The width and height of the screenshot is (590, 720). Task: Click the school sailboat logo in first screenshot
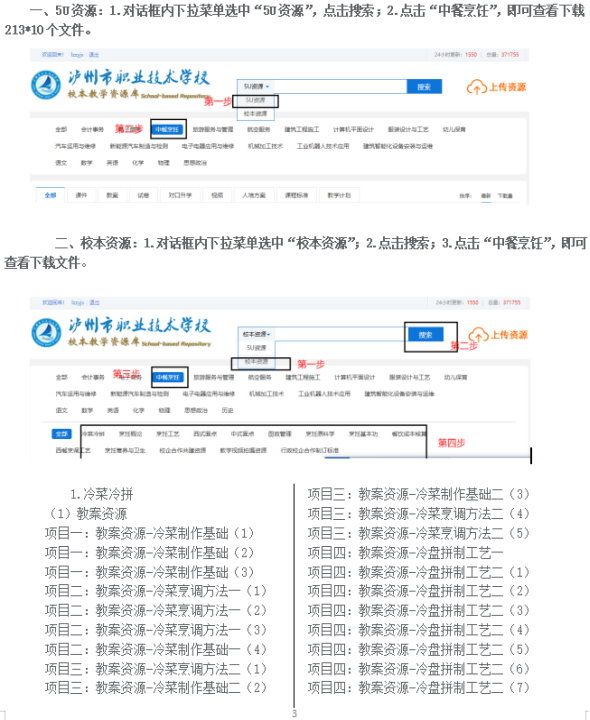(46, 85)
